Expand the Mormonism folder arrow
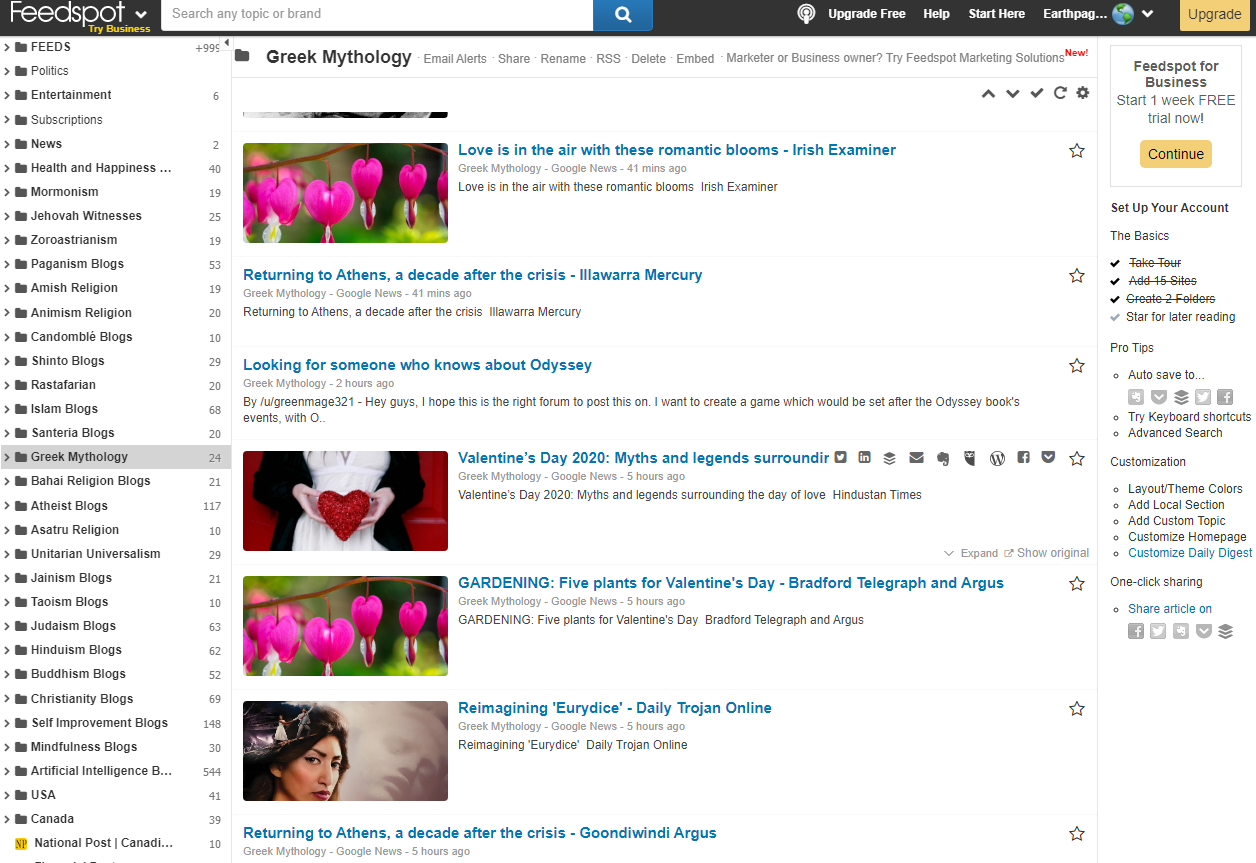 coord(7,192)
